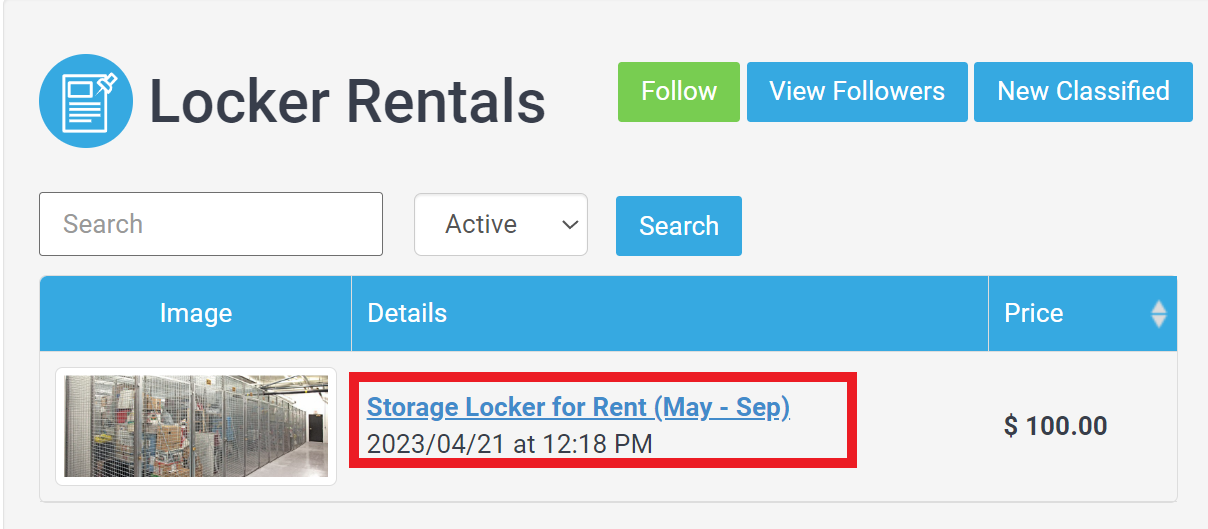Viewport: 1208px width, 529px height.
Task: Create a New Classified
Action: (1083, 92)
